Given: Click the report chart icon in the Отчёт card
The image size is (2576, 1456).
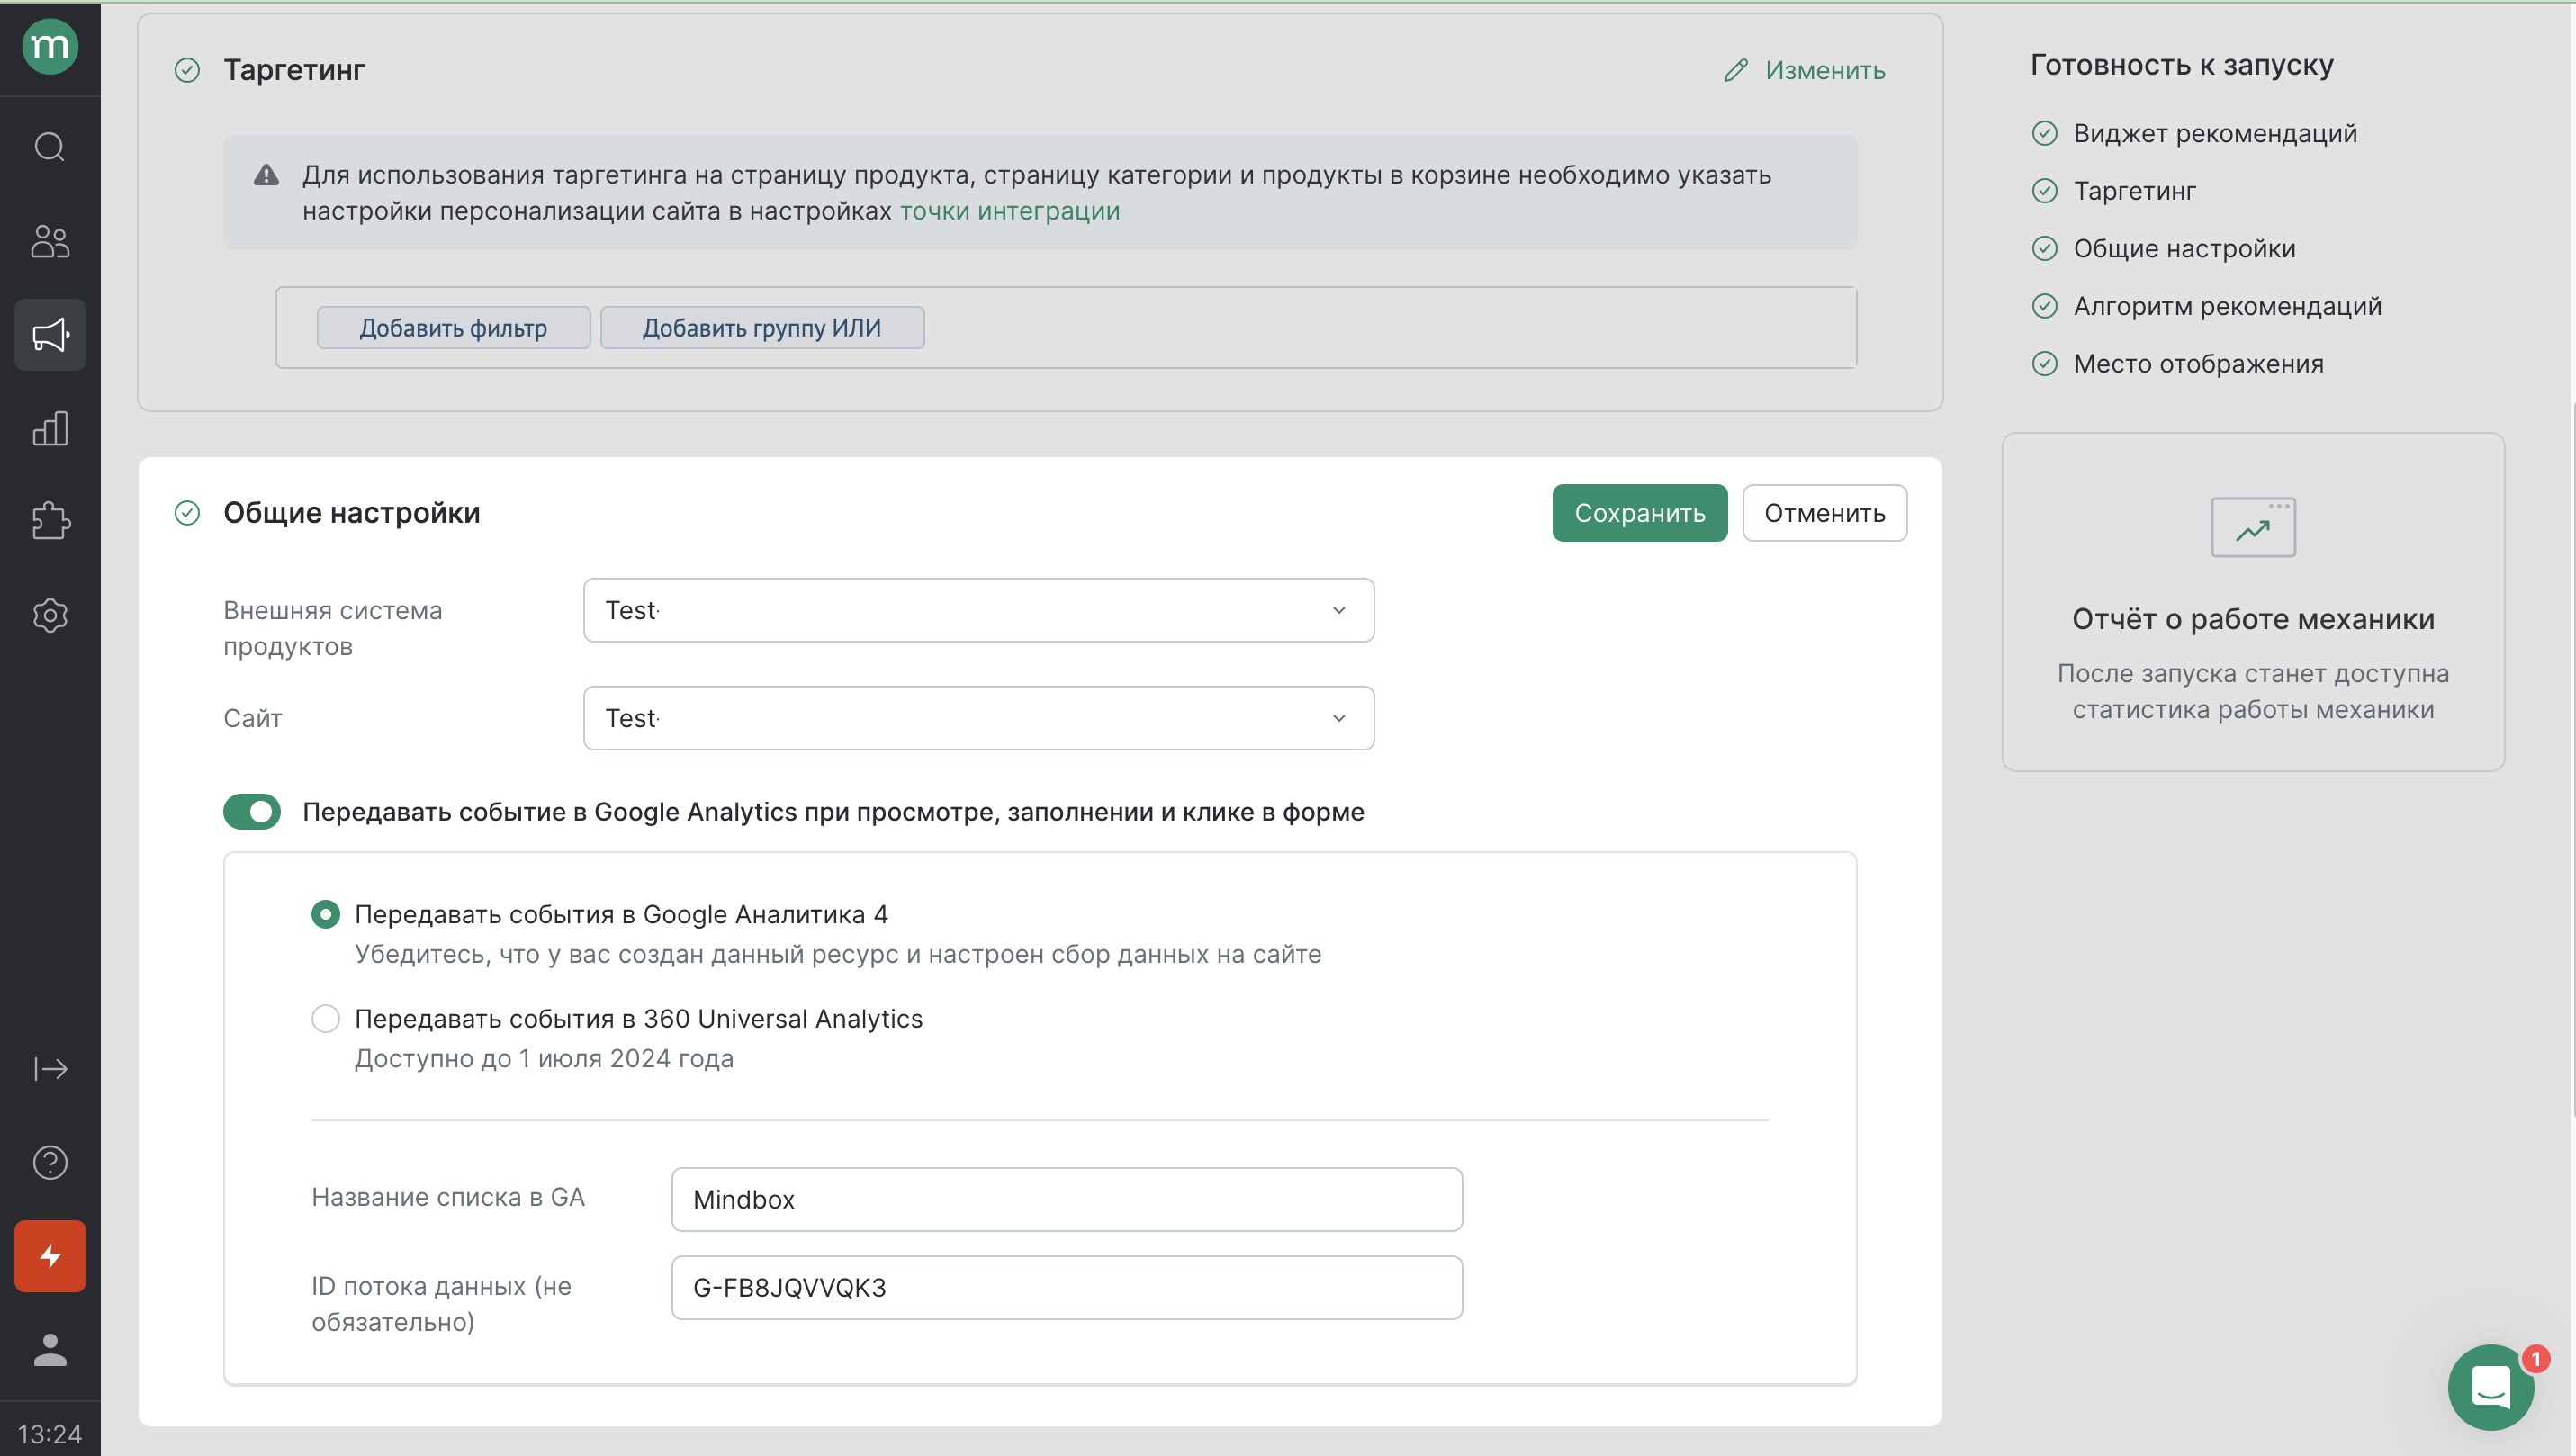Looking at the screenshot, I should [2253, 527].
